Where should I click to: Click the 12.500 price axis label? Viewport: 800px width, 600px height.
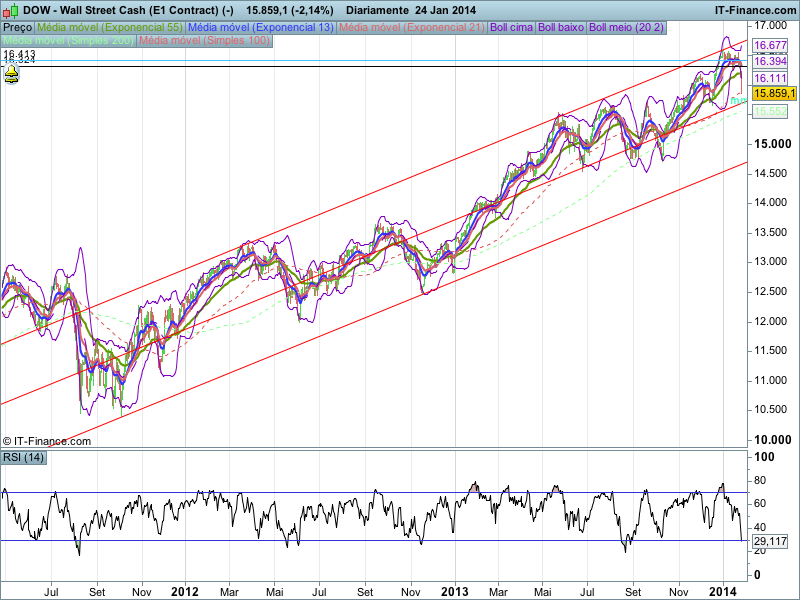[x=770, y=291]
